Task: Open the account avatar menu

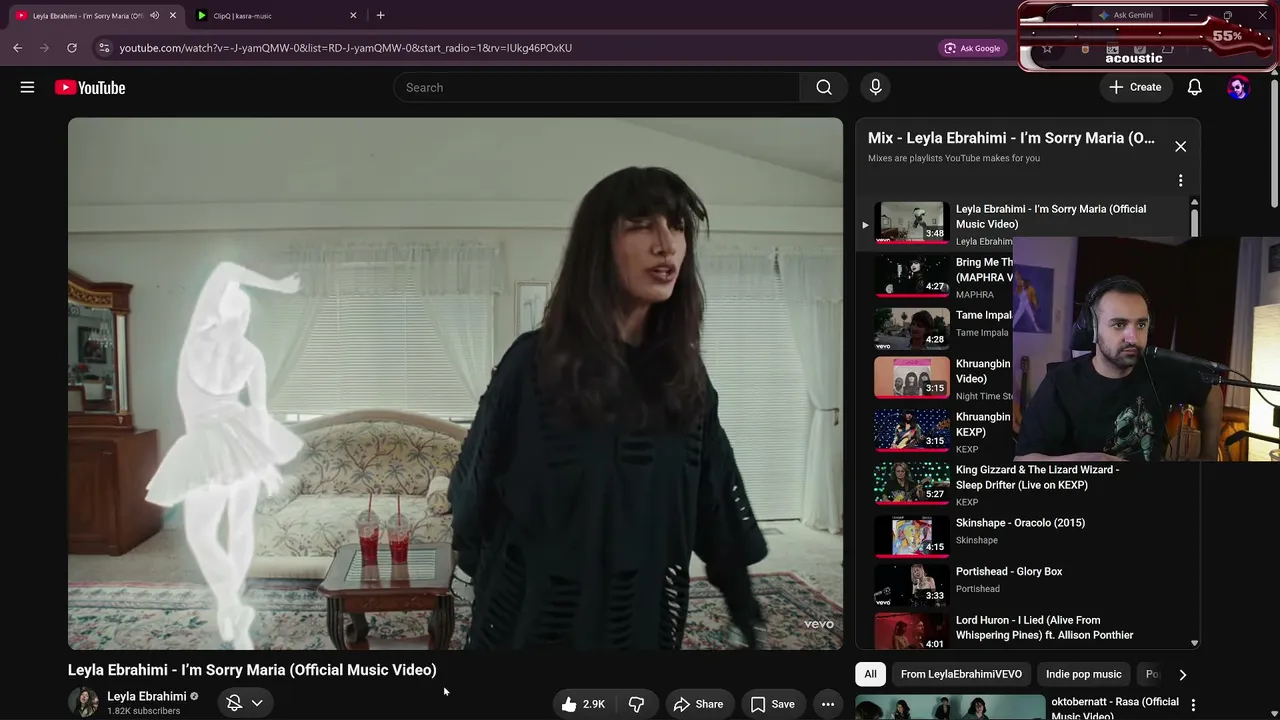Action: (1238, 87)
